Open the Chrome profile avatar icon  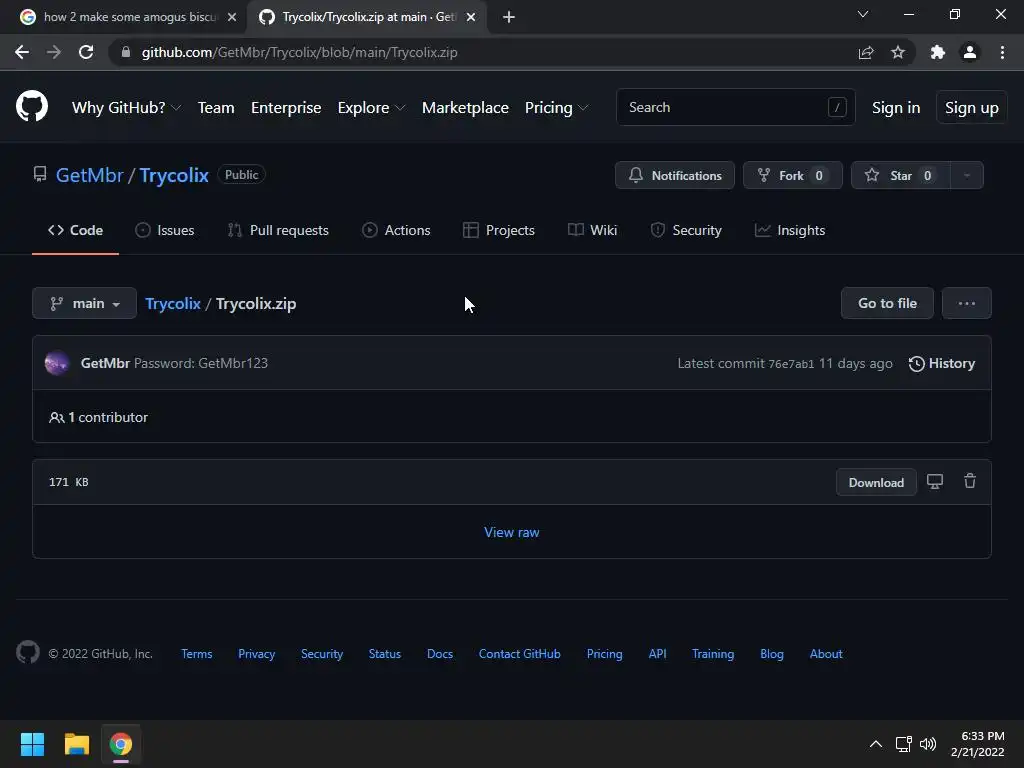(x=970, y=52)
